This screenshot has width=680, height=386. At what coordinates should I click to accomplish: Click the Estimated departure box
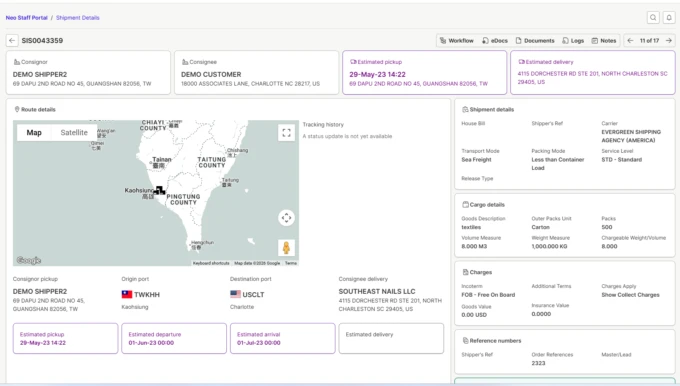[x=174, y=338]
